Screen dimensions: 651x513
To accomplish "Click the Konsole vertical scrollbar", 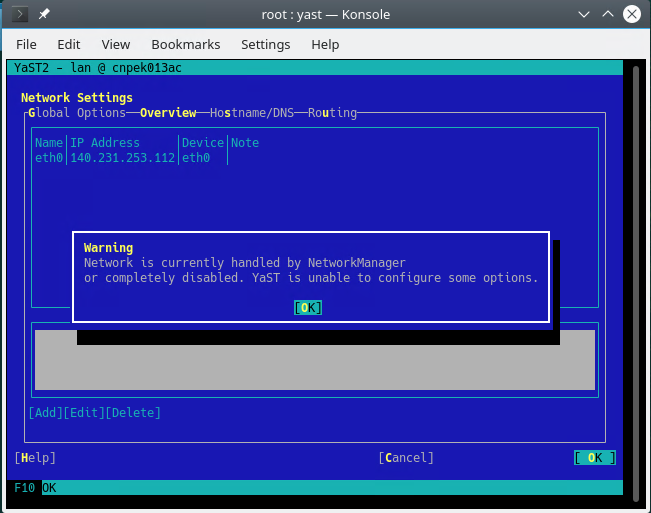I will tap(636, 283).
